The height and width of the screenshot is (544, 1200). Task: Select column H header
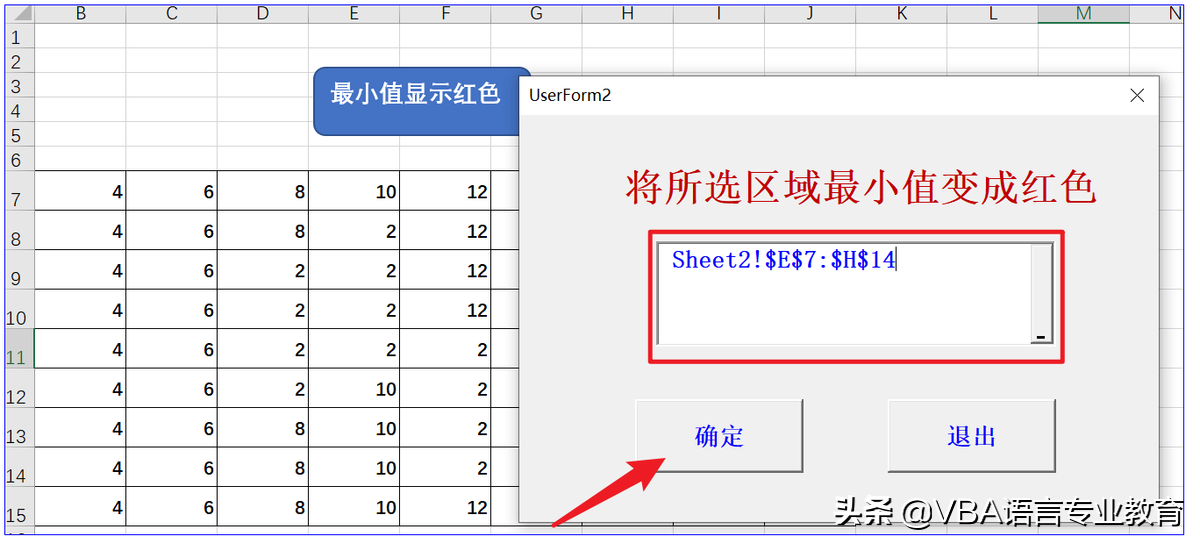tap(628, 14)
